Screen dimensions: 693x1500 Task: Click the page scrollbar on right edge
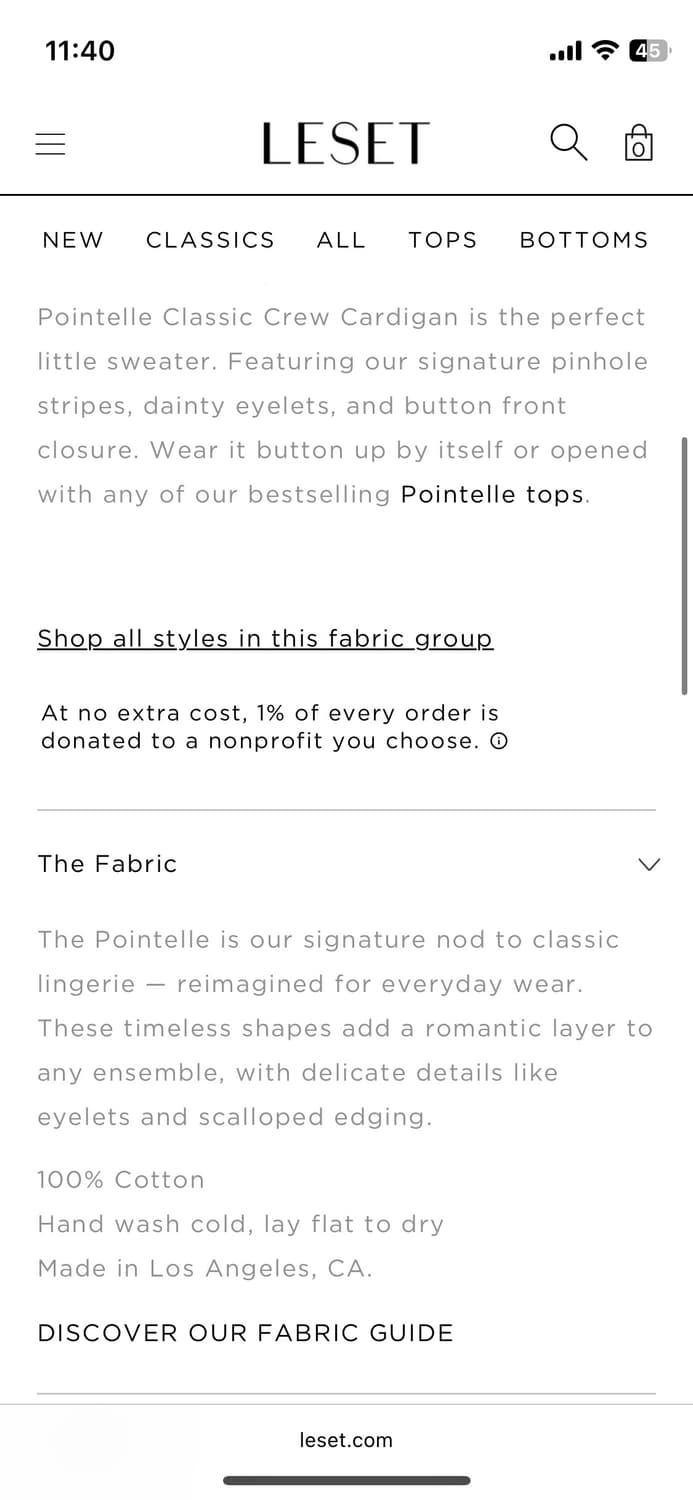pos(684,565)
